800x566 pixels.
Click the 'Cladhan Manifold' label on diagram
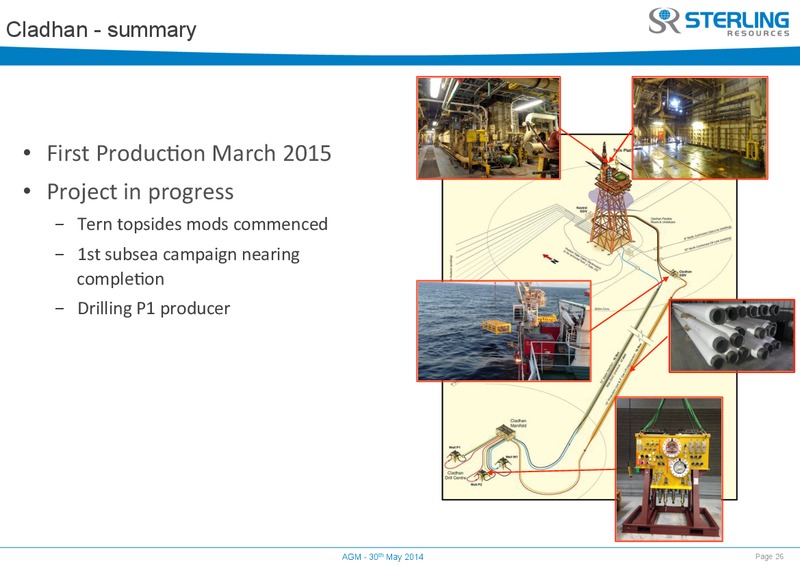(518, 423)
